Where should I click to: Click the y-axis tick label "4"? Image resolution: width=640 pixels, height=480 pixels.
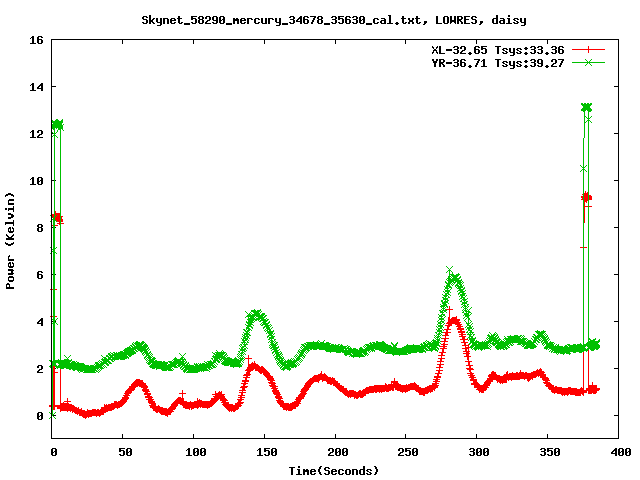[x=40, y=322]
